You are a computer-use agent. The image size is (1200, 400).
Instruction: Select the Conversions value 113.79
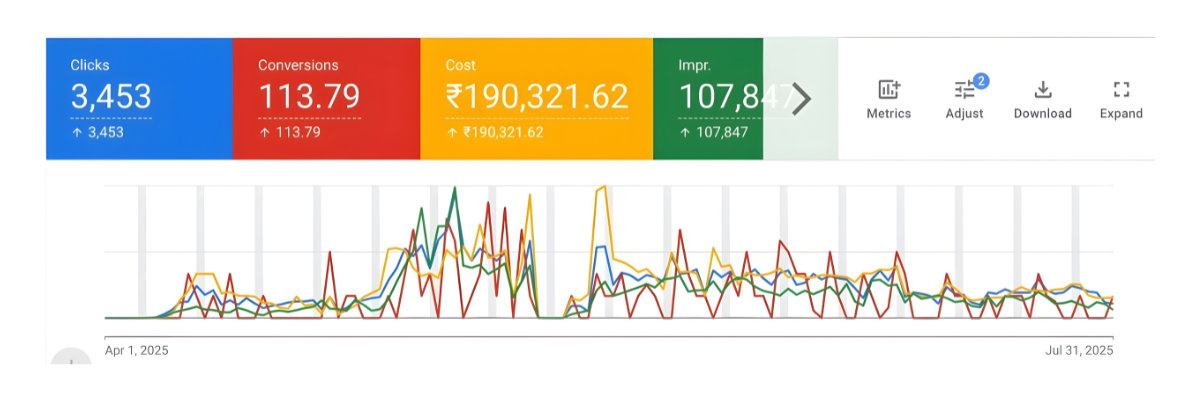point(309,97)
